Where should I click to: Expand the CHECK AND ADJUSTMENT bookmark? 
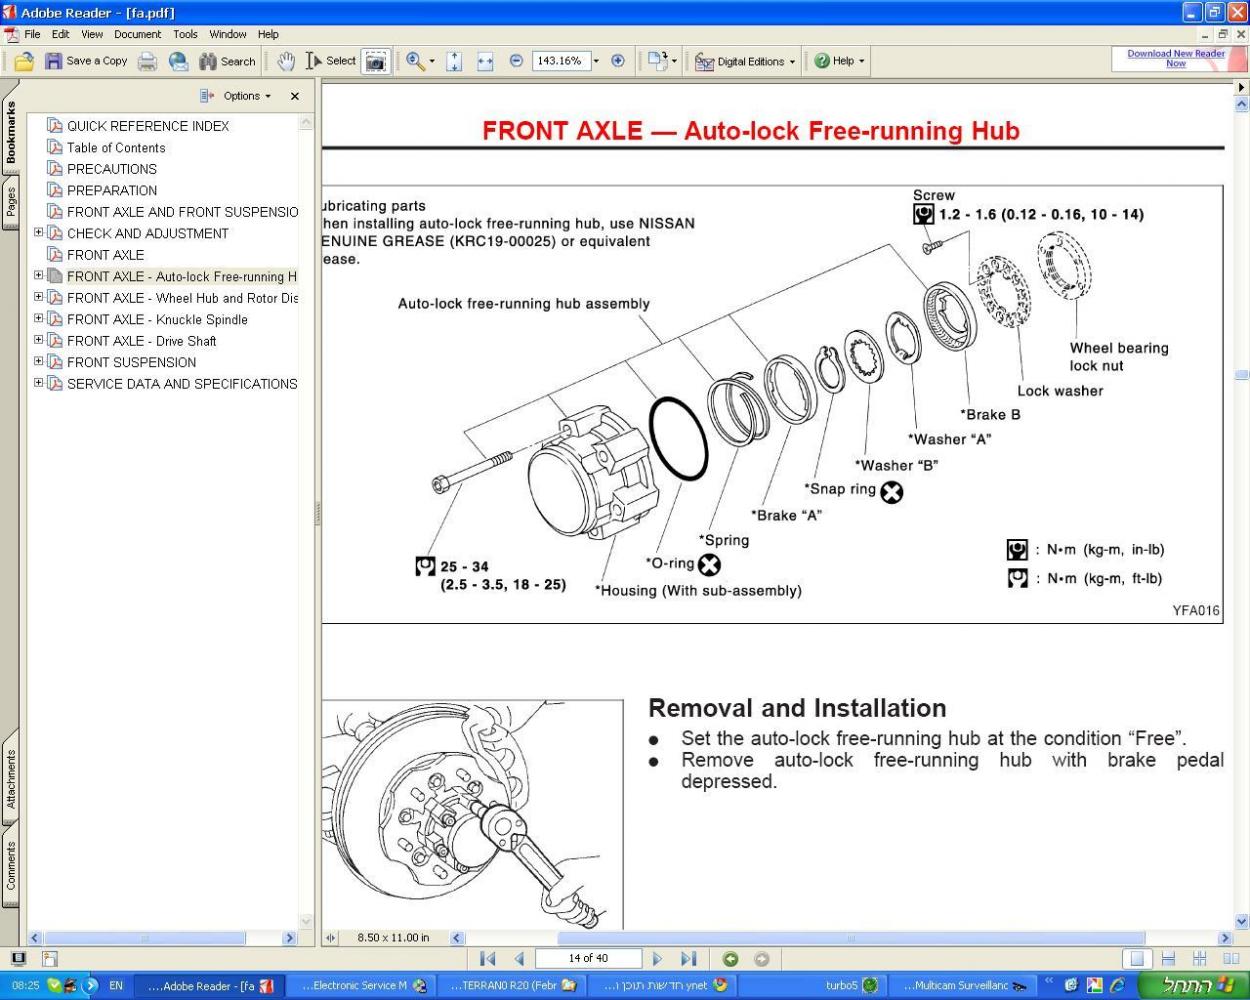pyautogui.click(x=39, y=232)
